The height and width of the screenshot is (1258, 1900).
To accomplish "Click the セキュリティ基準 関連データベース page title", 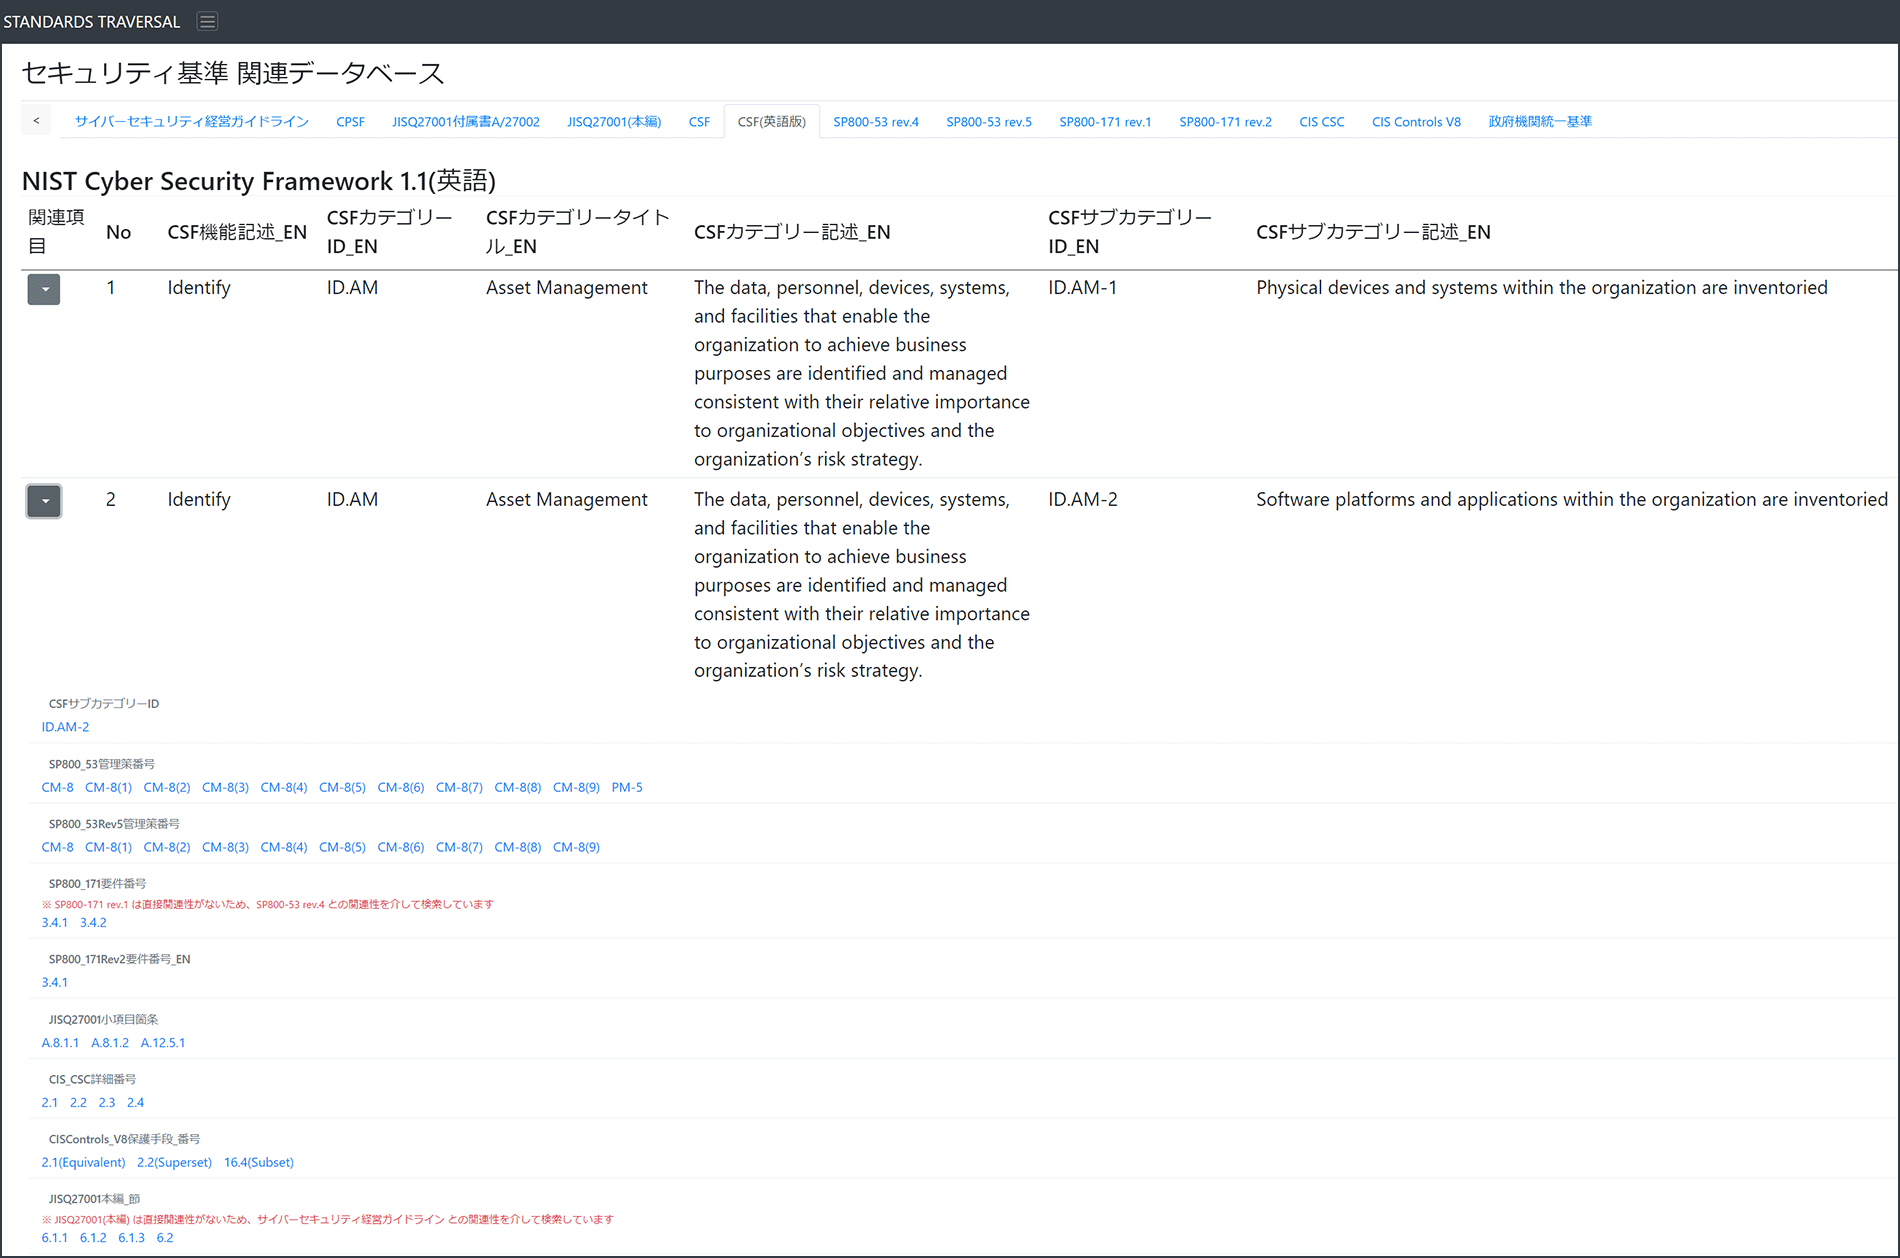I will [233, 73].
